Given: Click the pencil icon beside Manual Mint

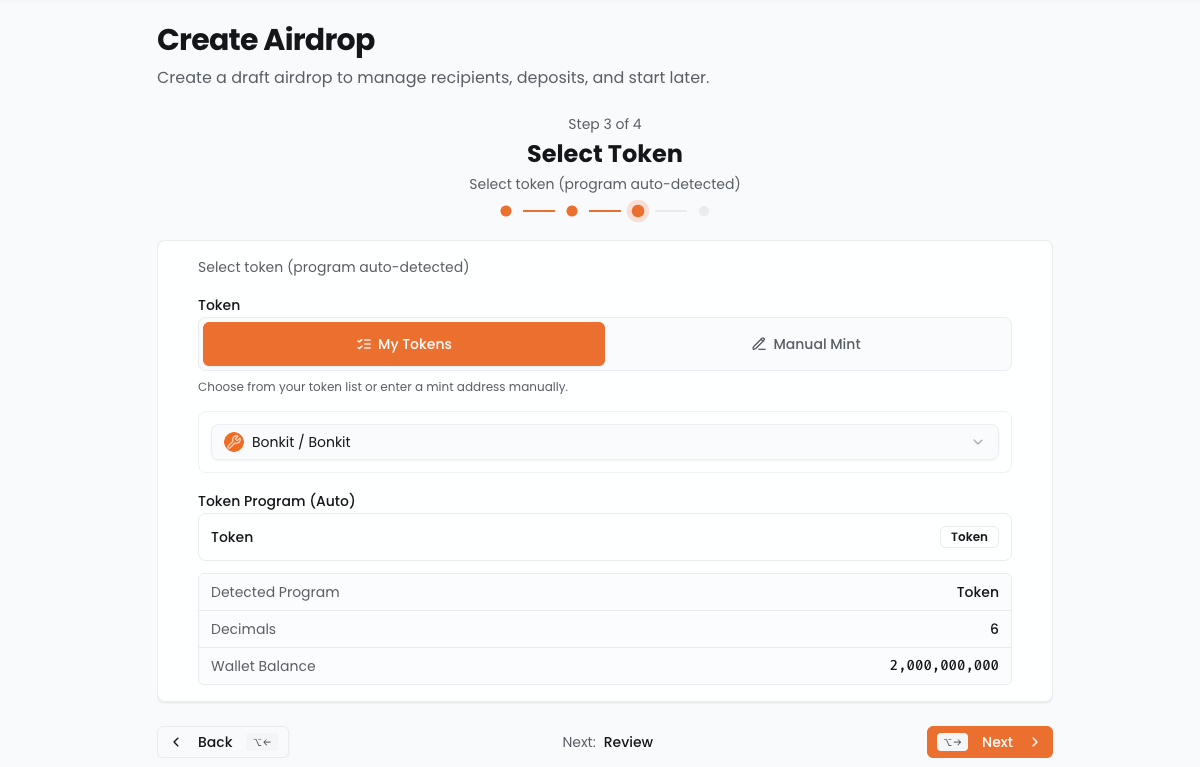Looking at the screenshot, I should pos(759,344).
